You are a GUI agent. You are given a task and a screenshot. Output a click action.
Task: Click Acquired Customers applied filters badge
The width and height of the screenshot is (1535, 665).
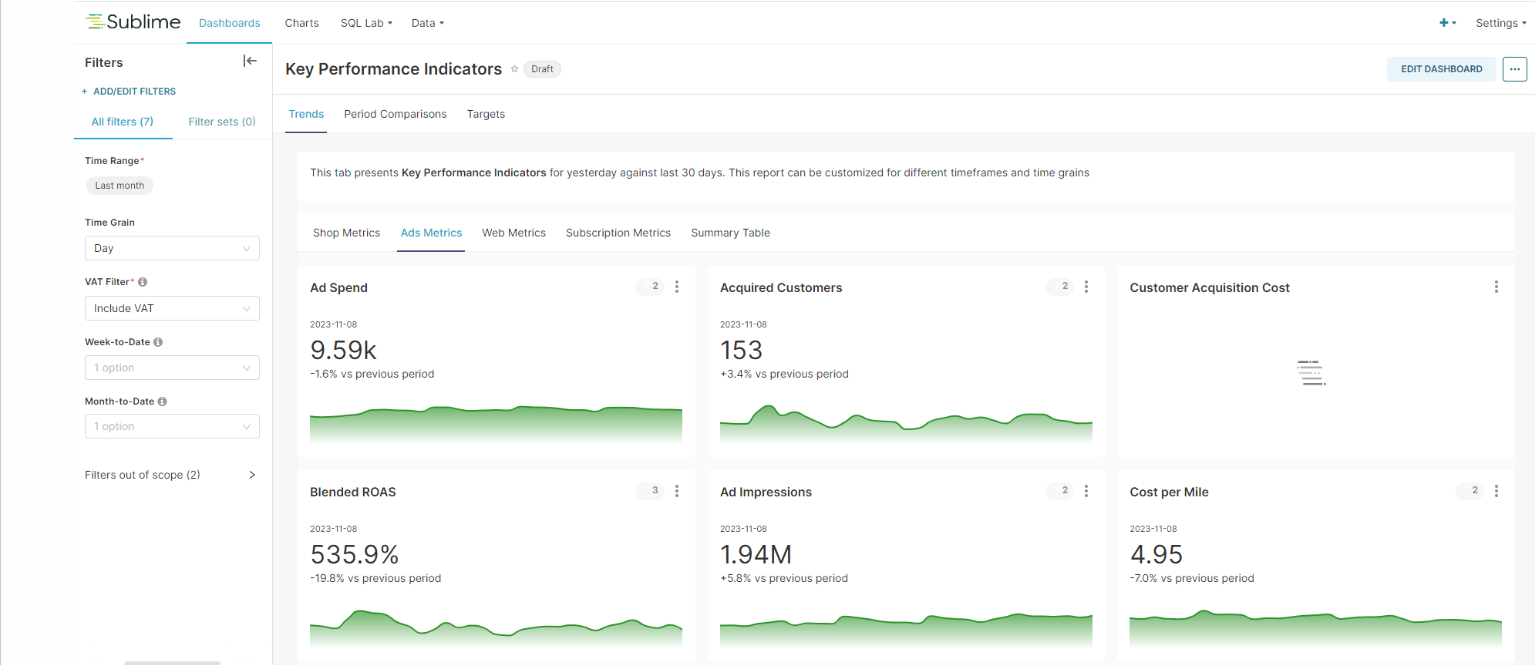point(1060,287)
